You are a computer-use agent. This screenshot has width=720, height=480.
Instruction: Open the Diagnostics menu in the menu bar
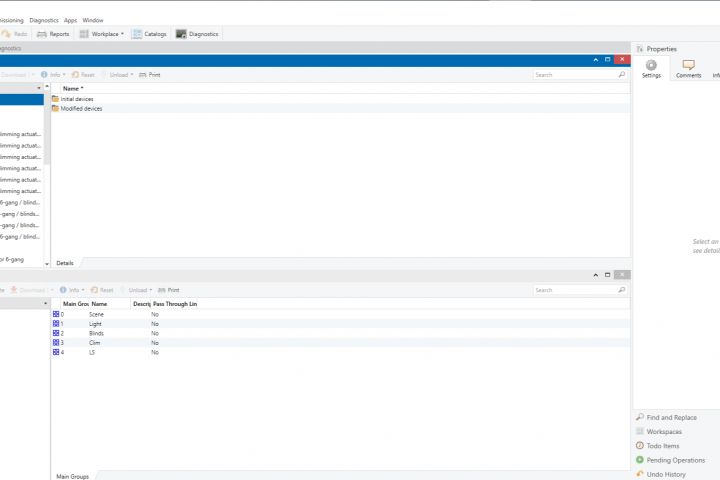(x=44, y=20)
